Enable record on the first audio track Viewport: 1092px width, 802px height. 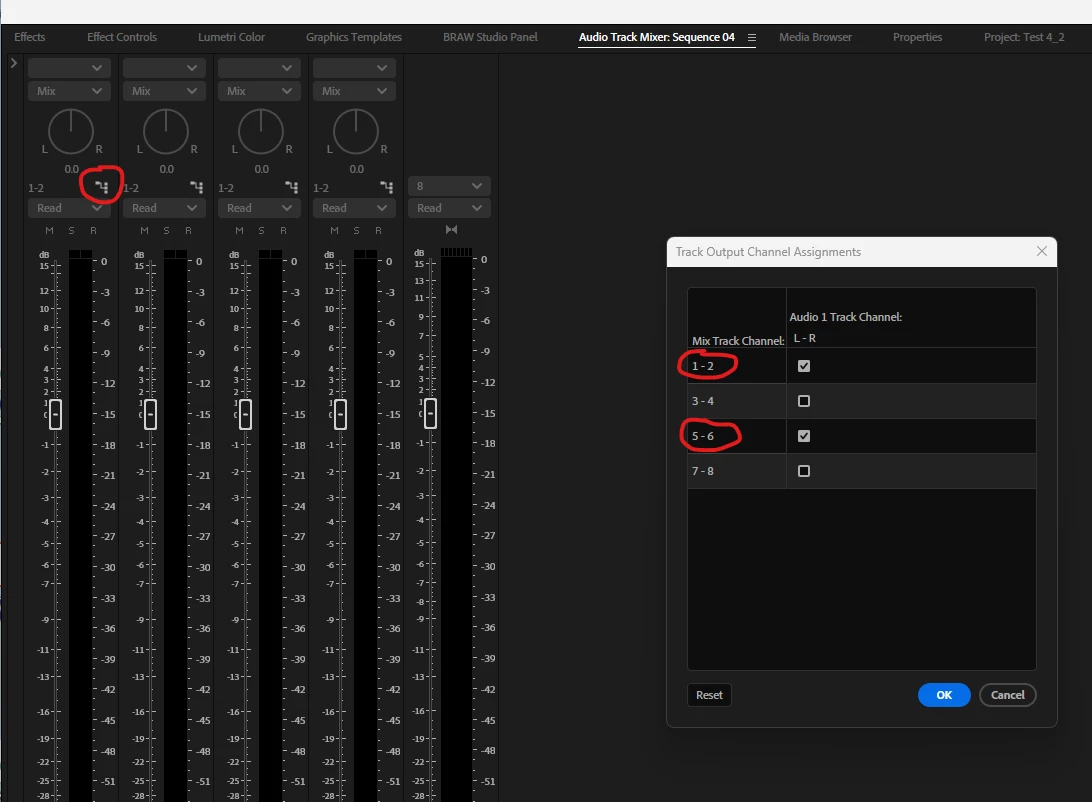93,230
